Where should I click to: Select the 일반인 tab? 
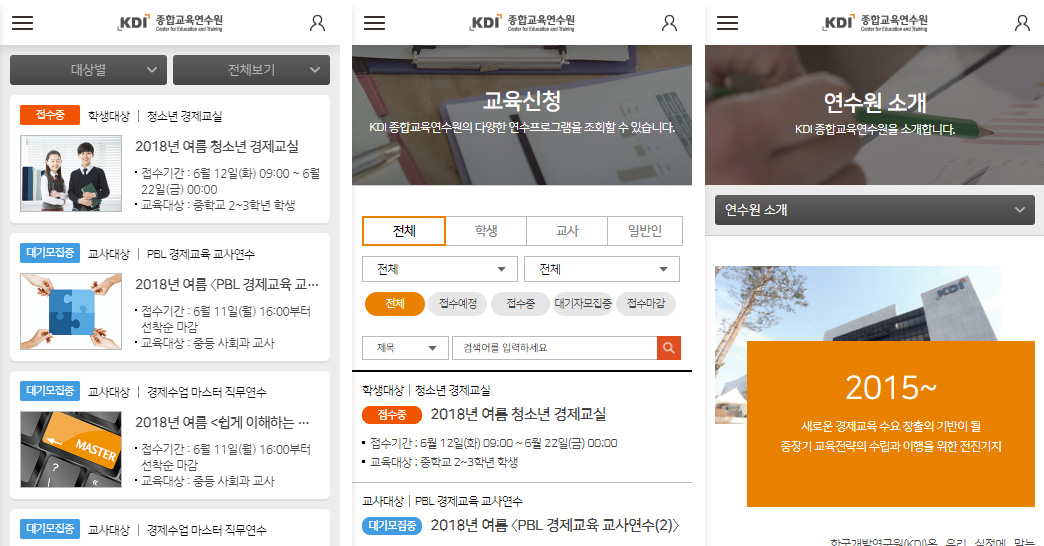point(645,230)
